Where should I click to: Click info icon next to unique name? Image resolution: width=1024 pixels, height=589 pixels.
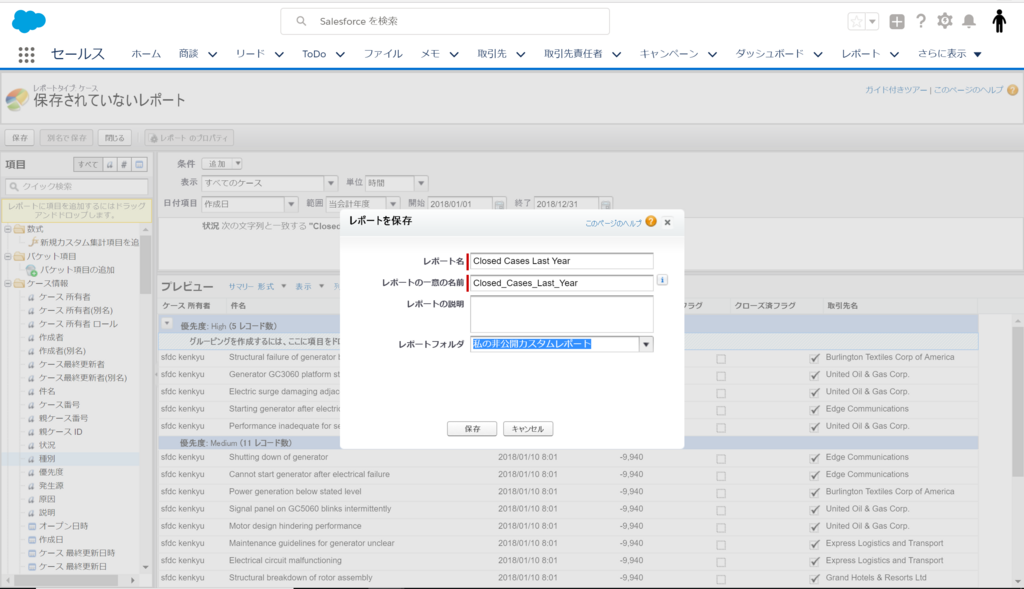662,280
